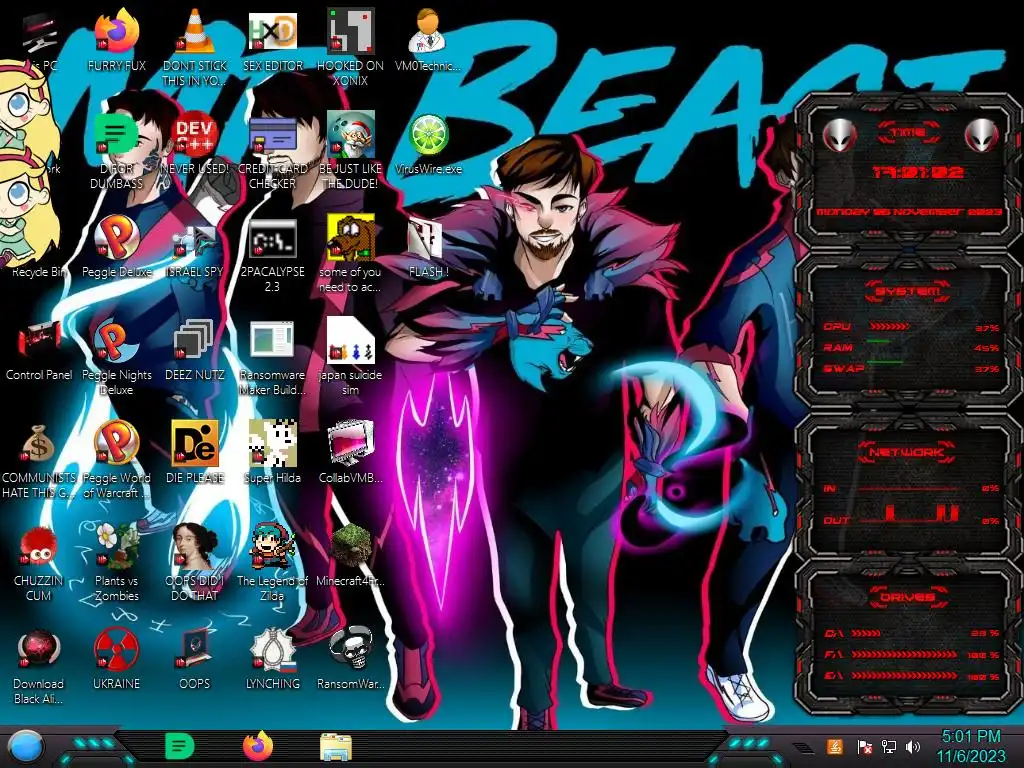Launch the SEX EDITOR hex editor shortcut
This screenshot has width=1024, height=768.
point(272,31)
